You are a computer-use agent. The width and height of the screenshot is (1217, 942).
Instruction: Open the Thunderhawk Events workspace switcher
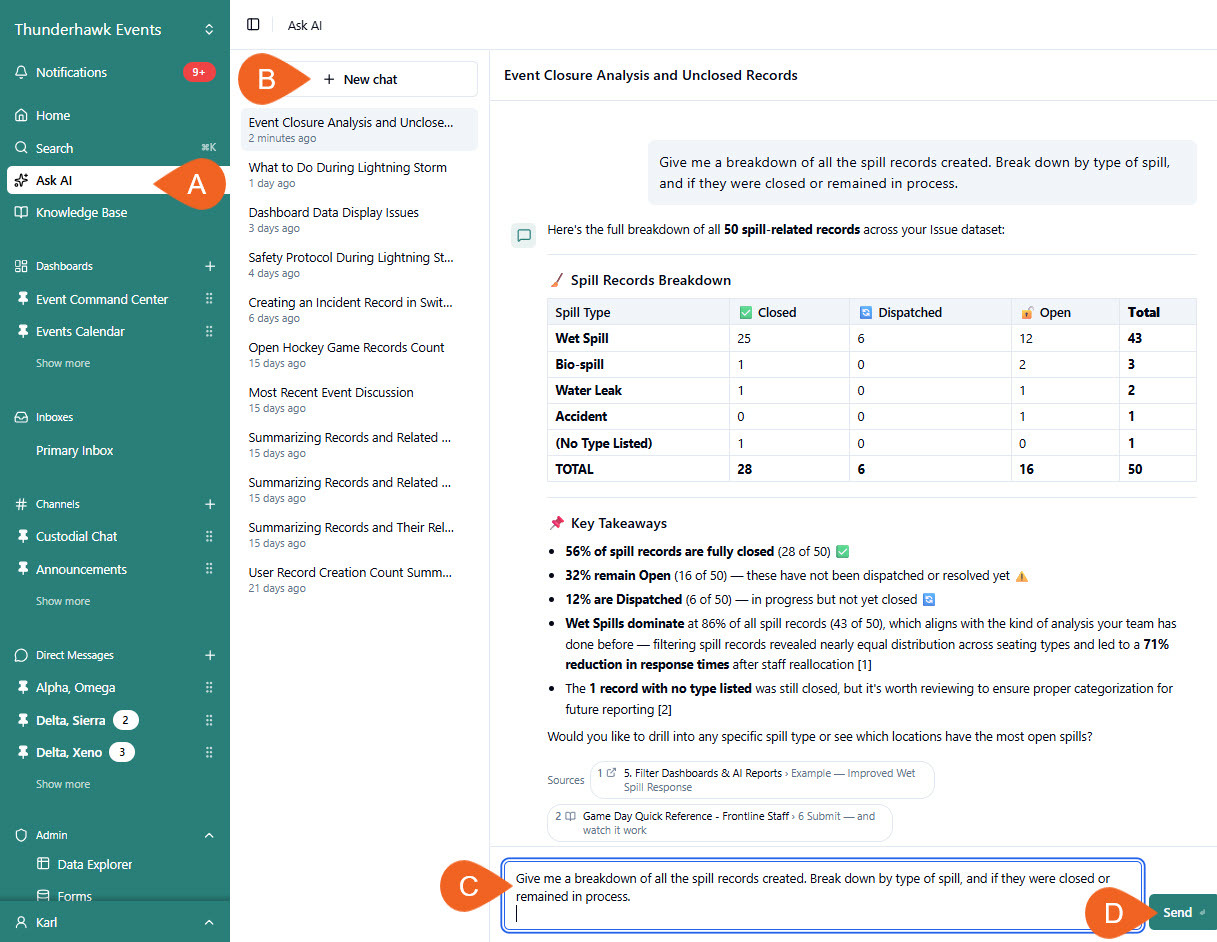115,29
